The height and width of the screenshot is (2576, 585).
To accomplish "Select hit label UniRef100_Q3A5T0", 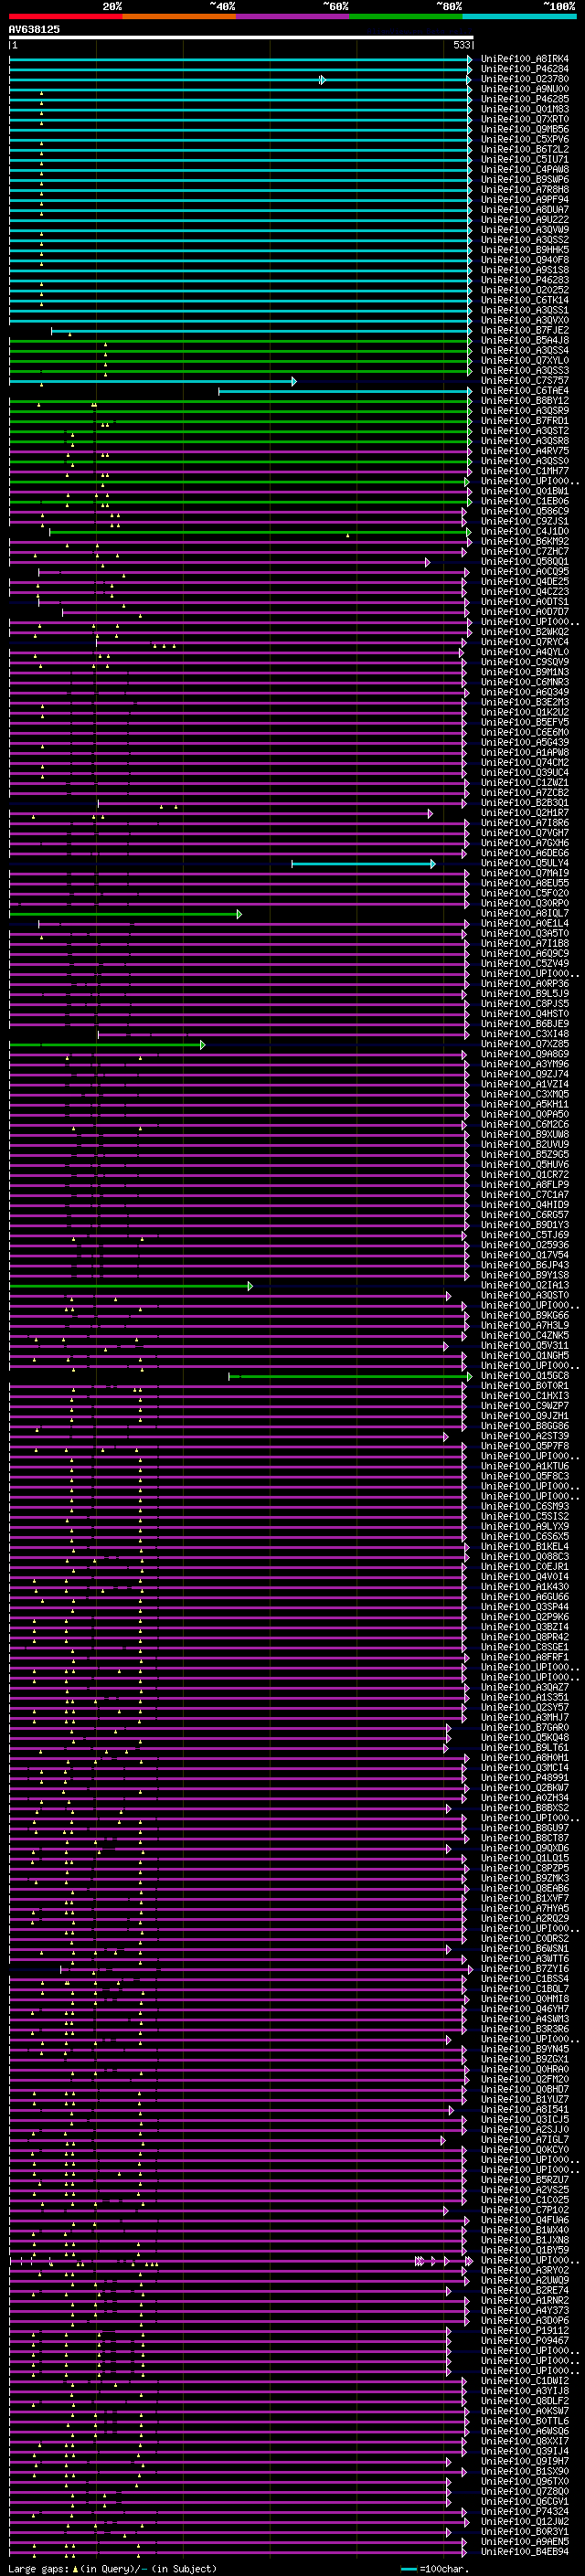I will [x=524, y=933].
